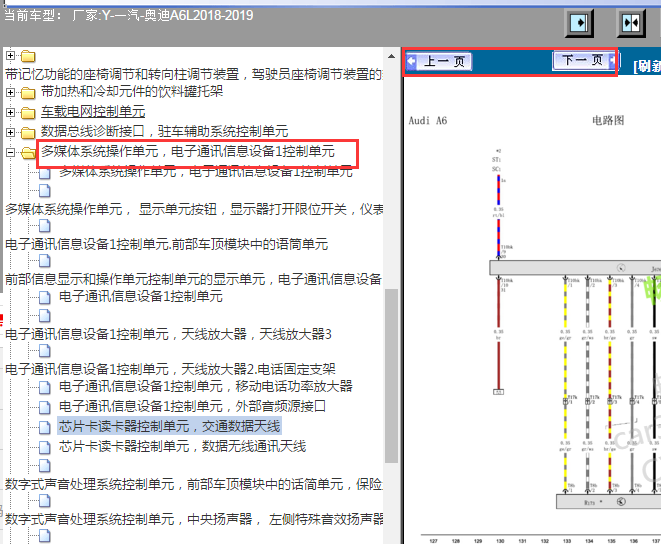This screenshot has height=544, width=661.
Task: Click page icon beside 外部音频源接口
Action: (45, 407)
